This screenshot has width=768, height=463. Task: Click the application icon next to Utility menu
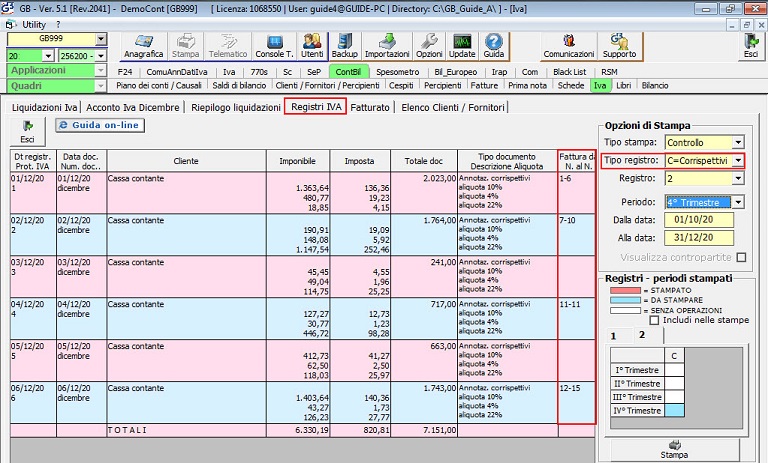pyautogui.click(x=10, y=24)
